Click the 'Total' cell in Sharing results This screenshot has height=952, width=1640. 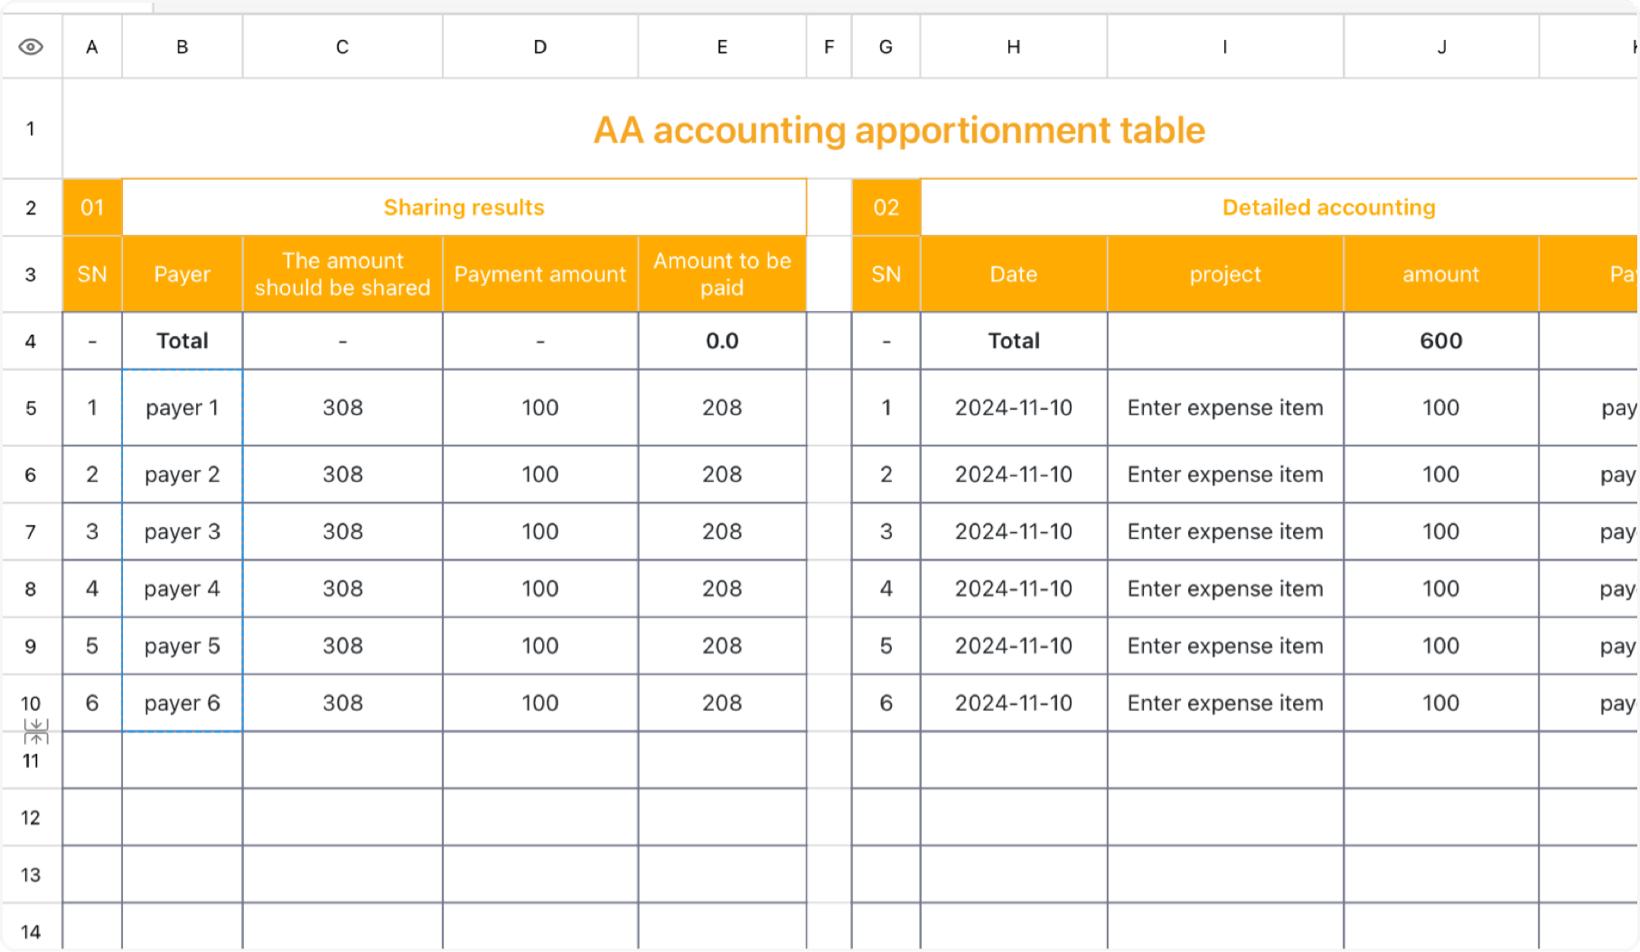182,341
